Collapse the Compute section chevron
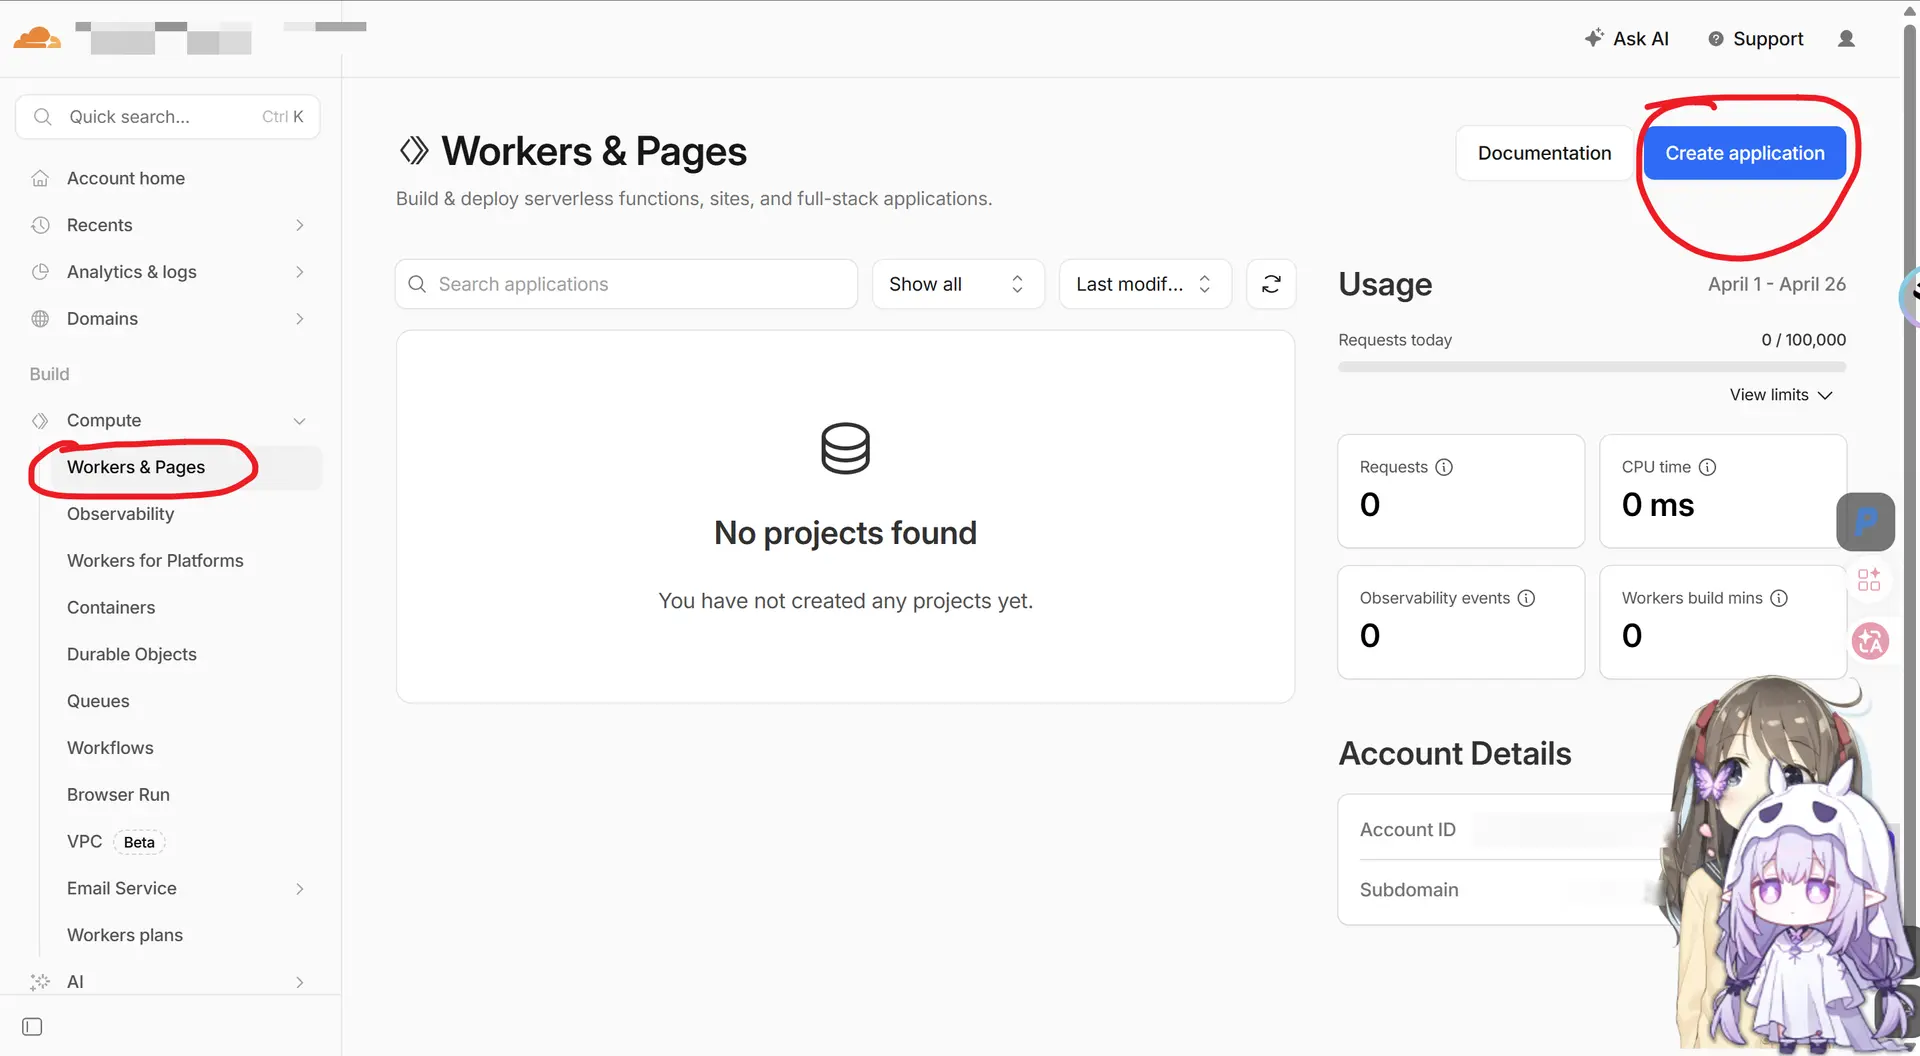The width and height of the screenshot is (1920, 1056). [x=300, y=421]
